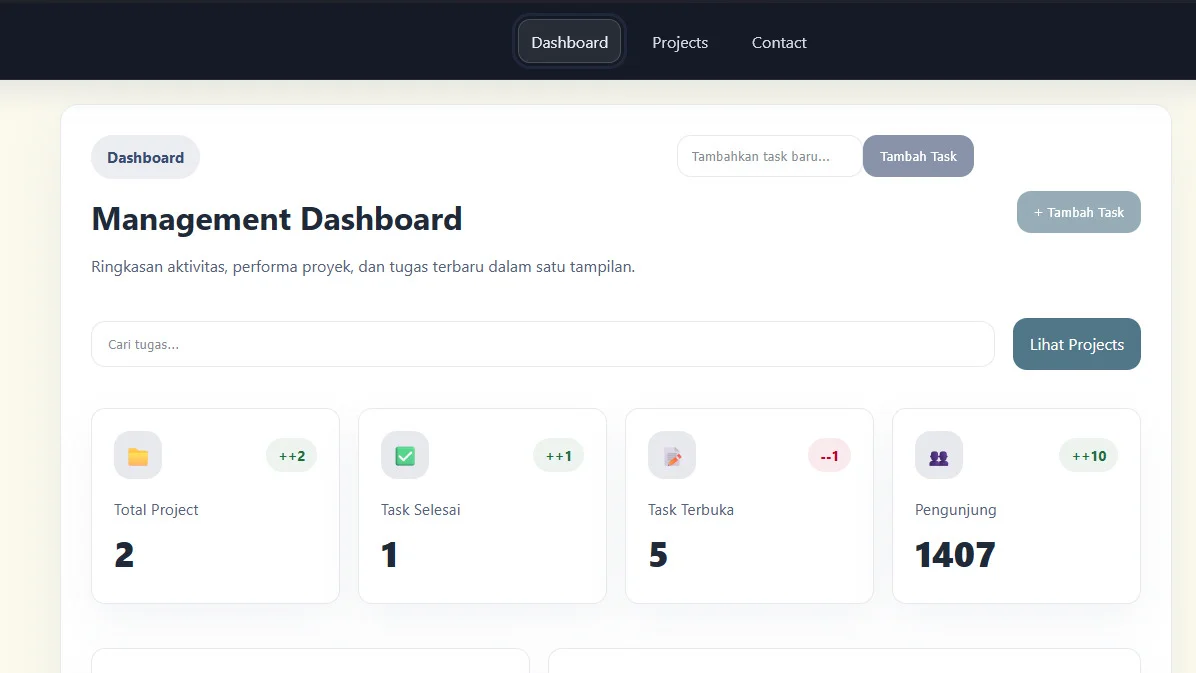Click the '+ Tambah Task' button
Image resolution: width=1196 pixels, height=673 pixels.
tap(1079, 212)
